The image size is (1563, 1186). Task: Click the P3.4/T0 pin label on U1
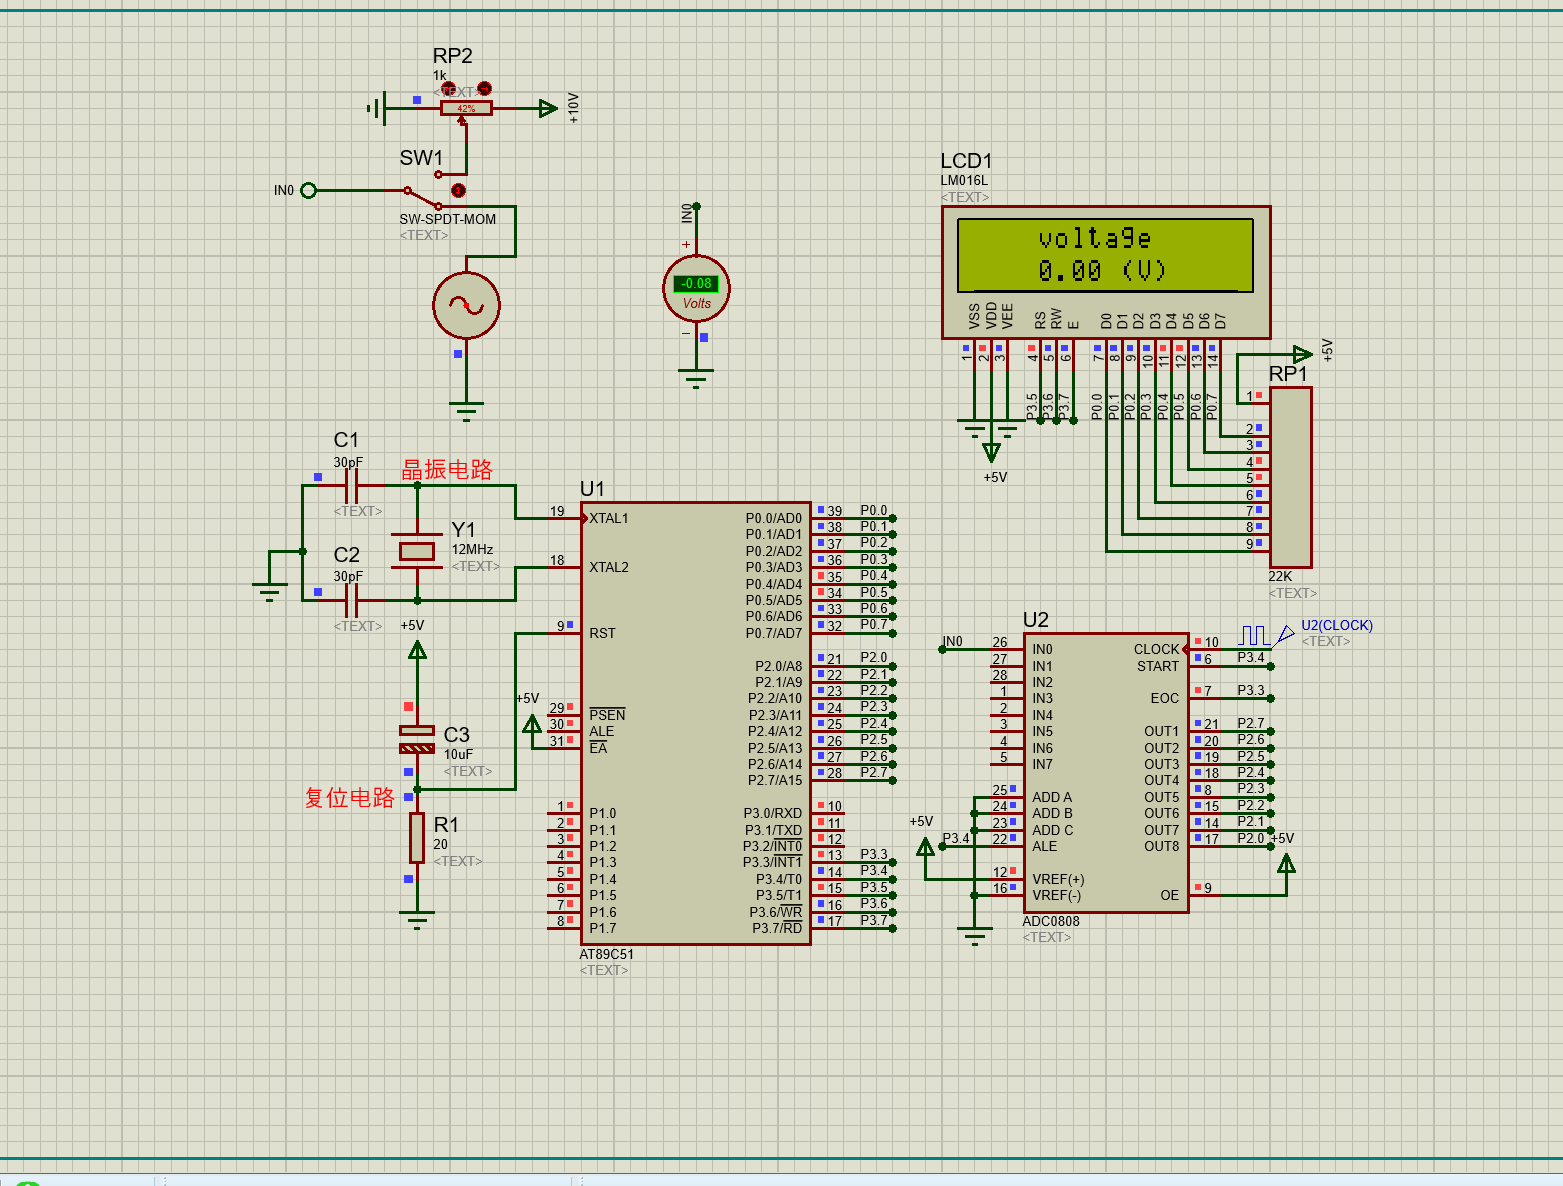coord(779,879)
